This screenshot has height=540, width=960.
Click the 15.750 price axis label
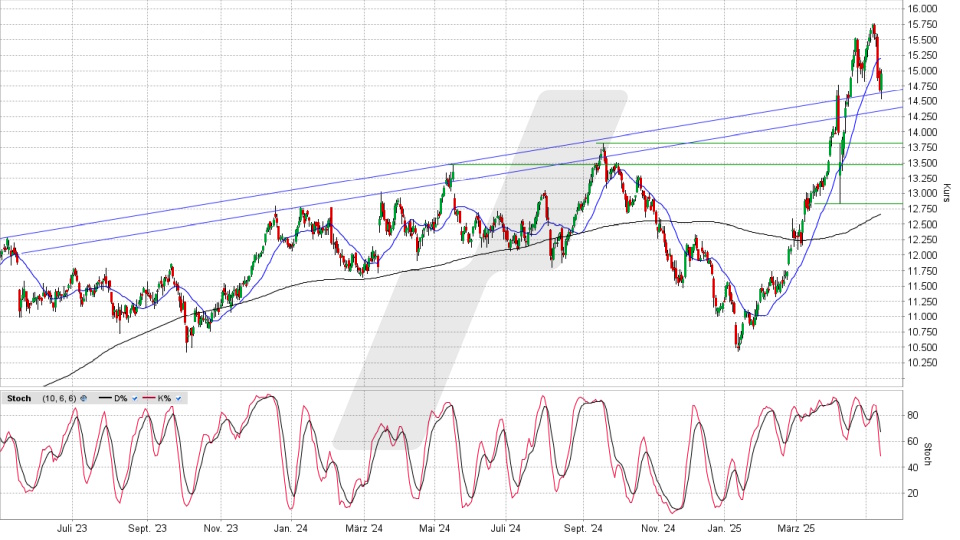tap(922, 24)
